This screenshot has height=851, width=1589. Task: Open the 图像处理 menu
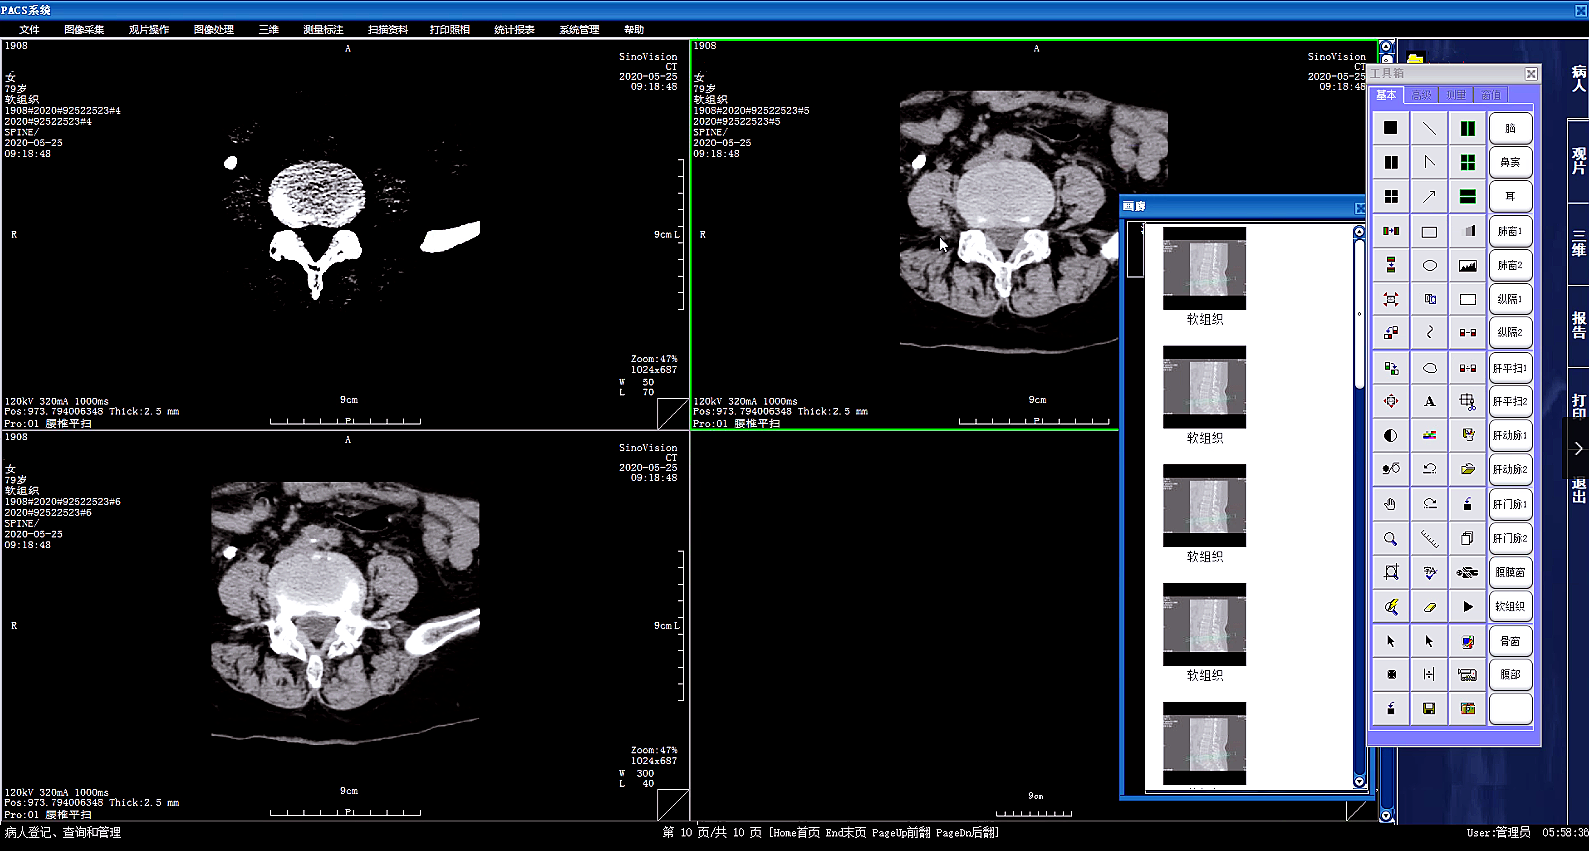[x=214, y=30]
